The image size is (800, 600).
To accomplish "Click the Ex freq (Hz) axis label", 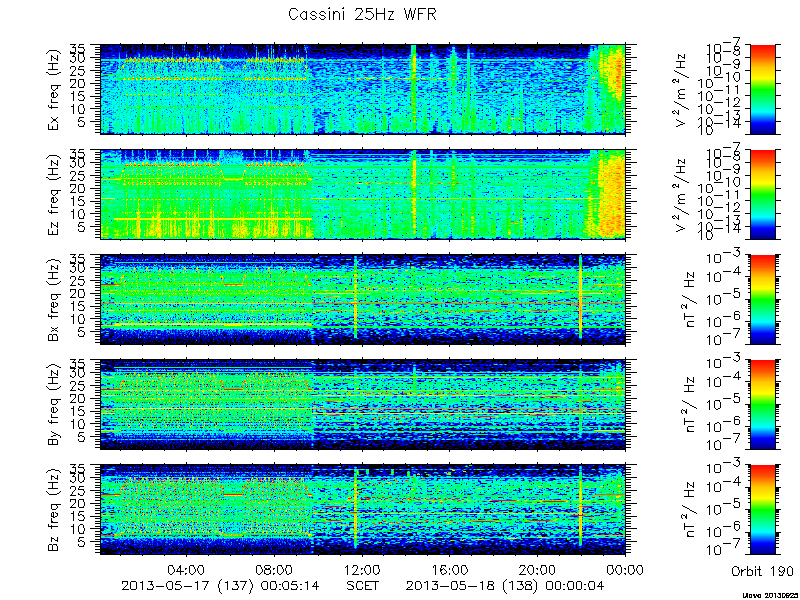I will click(x=54, y=89).
